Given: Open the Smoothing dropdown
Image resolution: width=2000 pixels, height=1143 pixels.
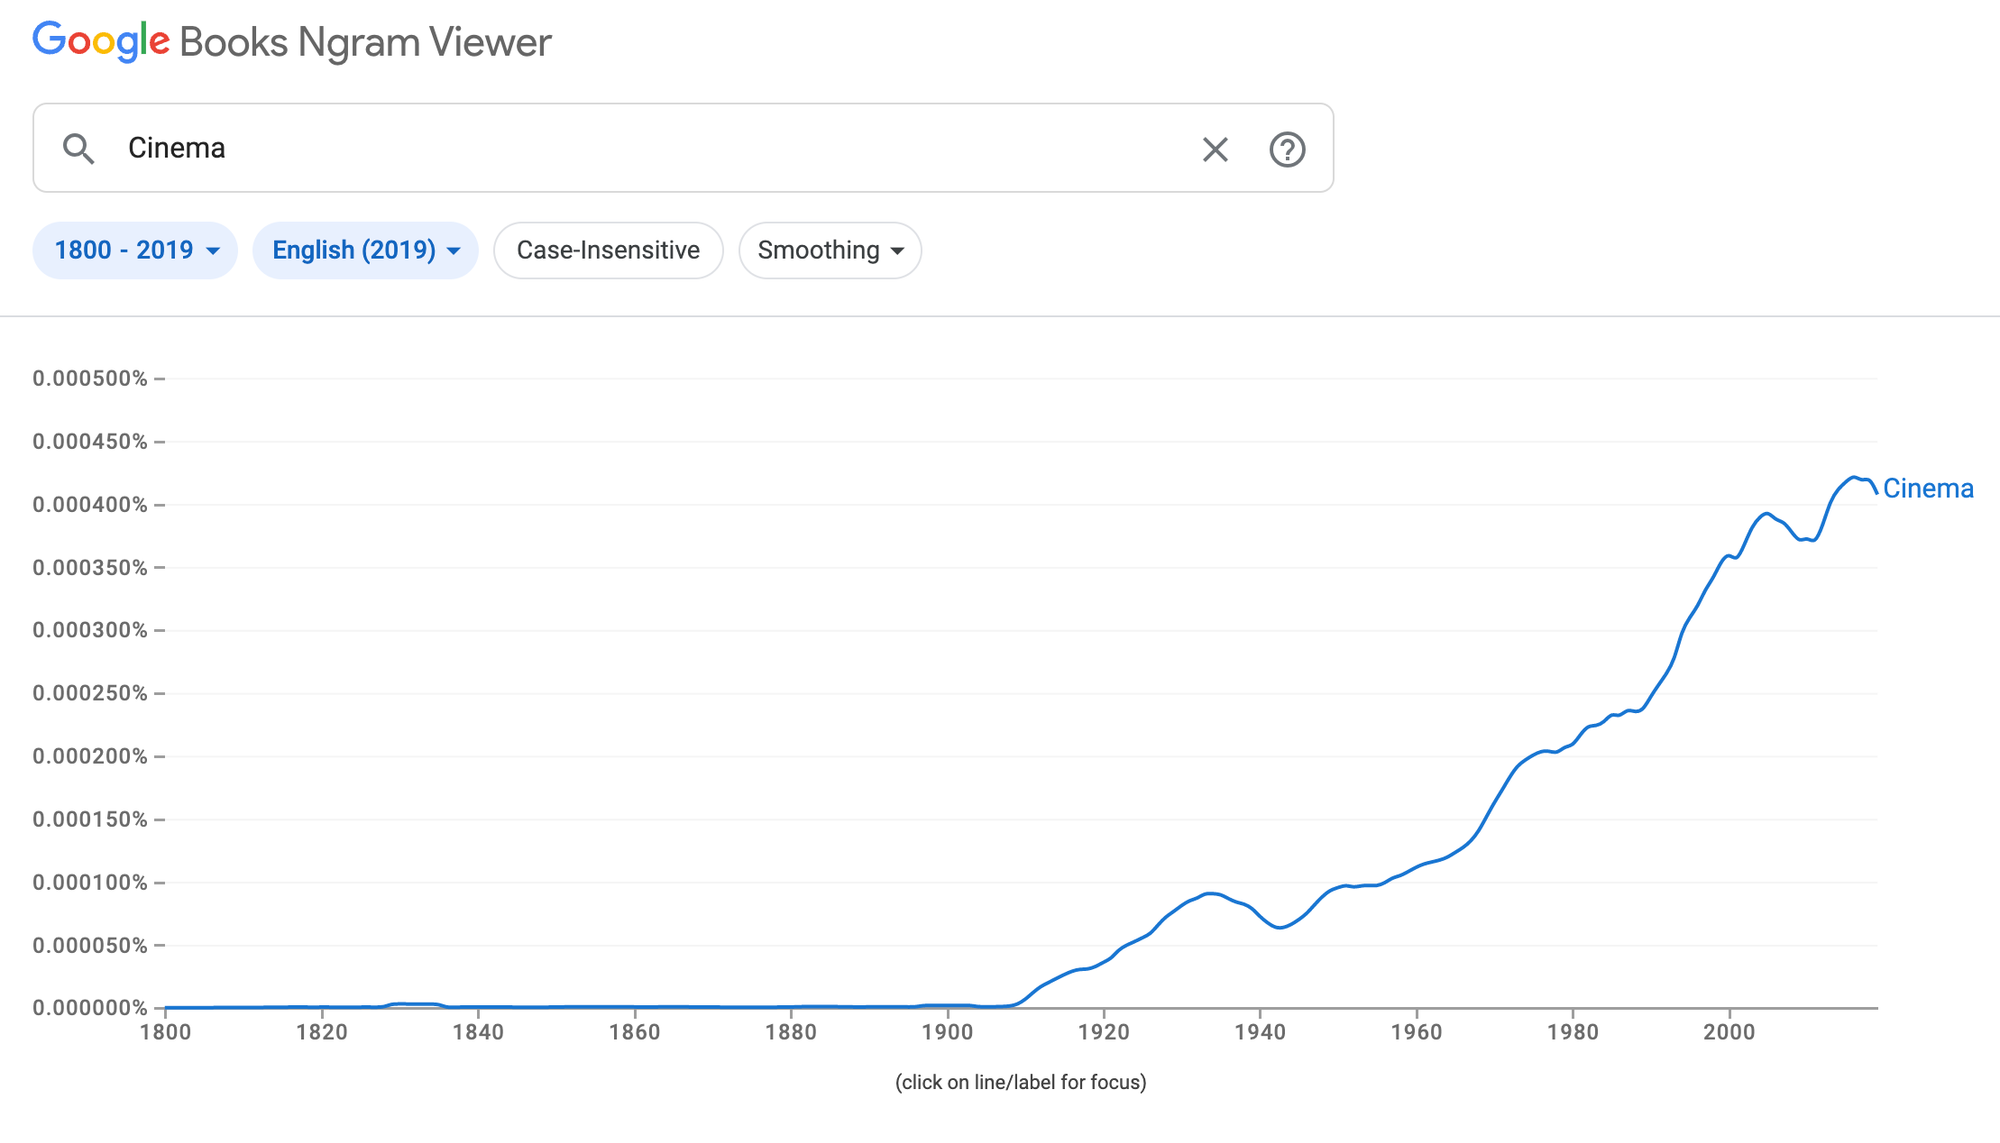Looking at the screenshot, I should (830, 250).
